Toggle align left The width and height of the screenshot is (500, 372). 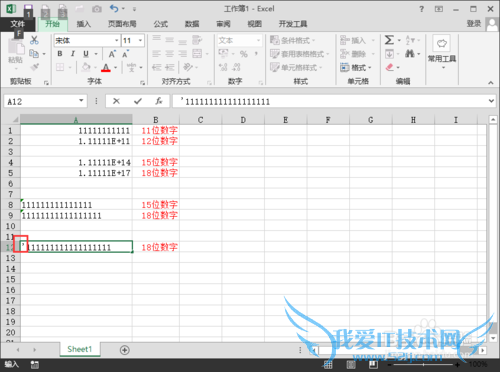(157, 54)
